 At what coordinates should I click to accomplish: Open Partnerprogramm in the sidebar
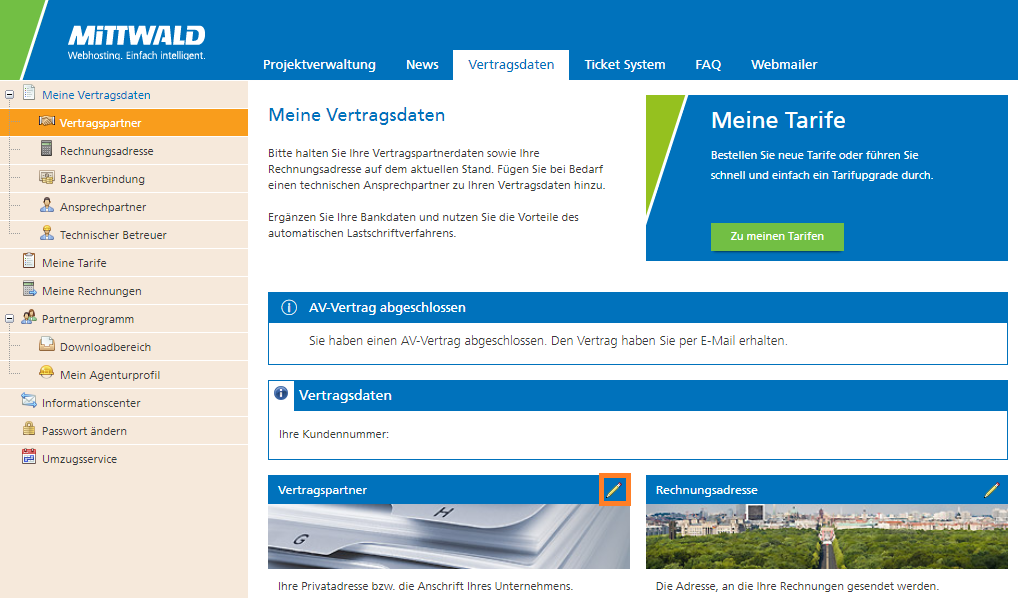88,319
